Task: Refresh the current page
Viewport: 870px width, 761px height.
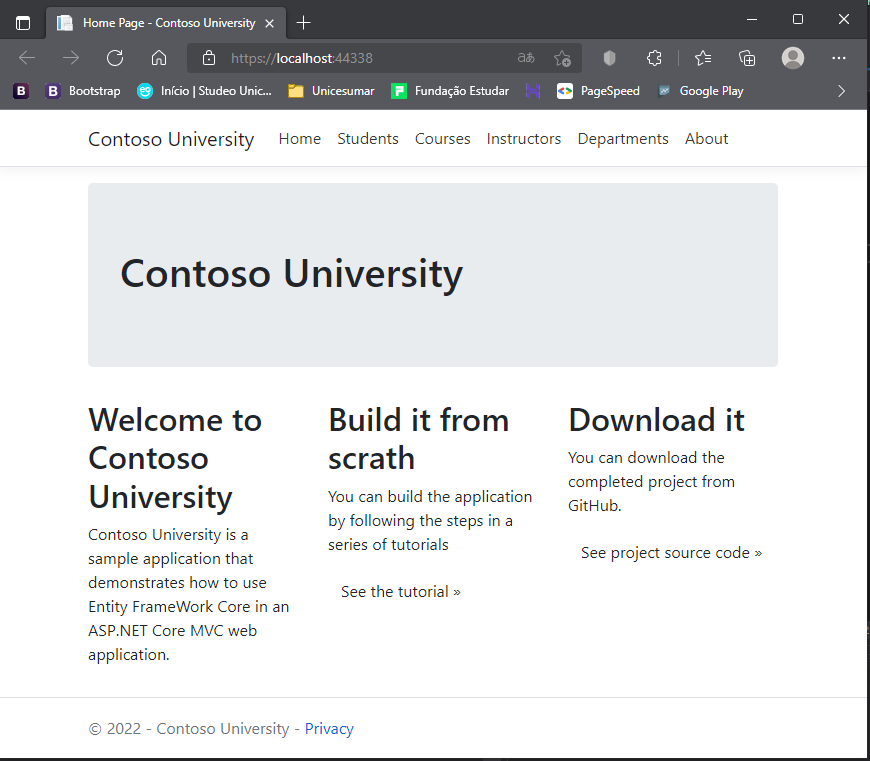Action: (x=114, y=58)
